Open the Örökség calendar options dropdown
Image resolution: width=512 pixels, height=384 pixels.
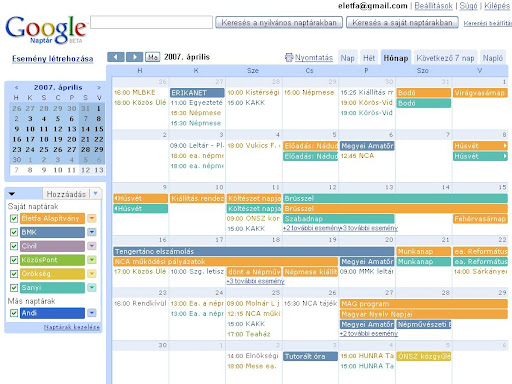point(92,274)
